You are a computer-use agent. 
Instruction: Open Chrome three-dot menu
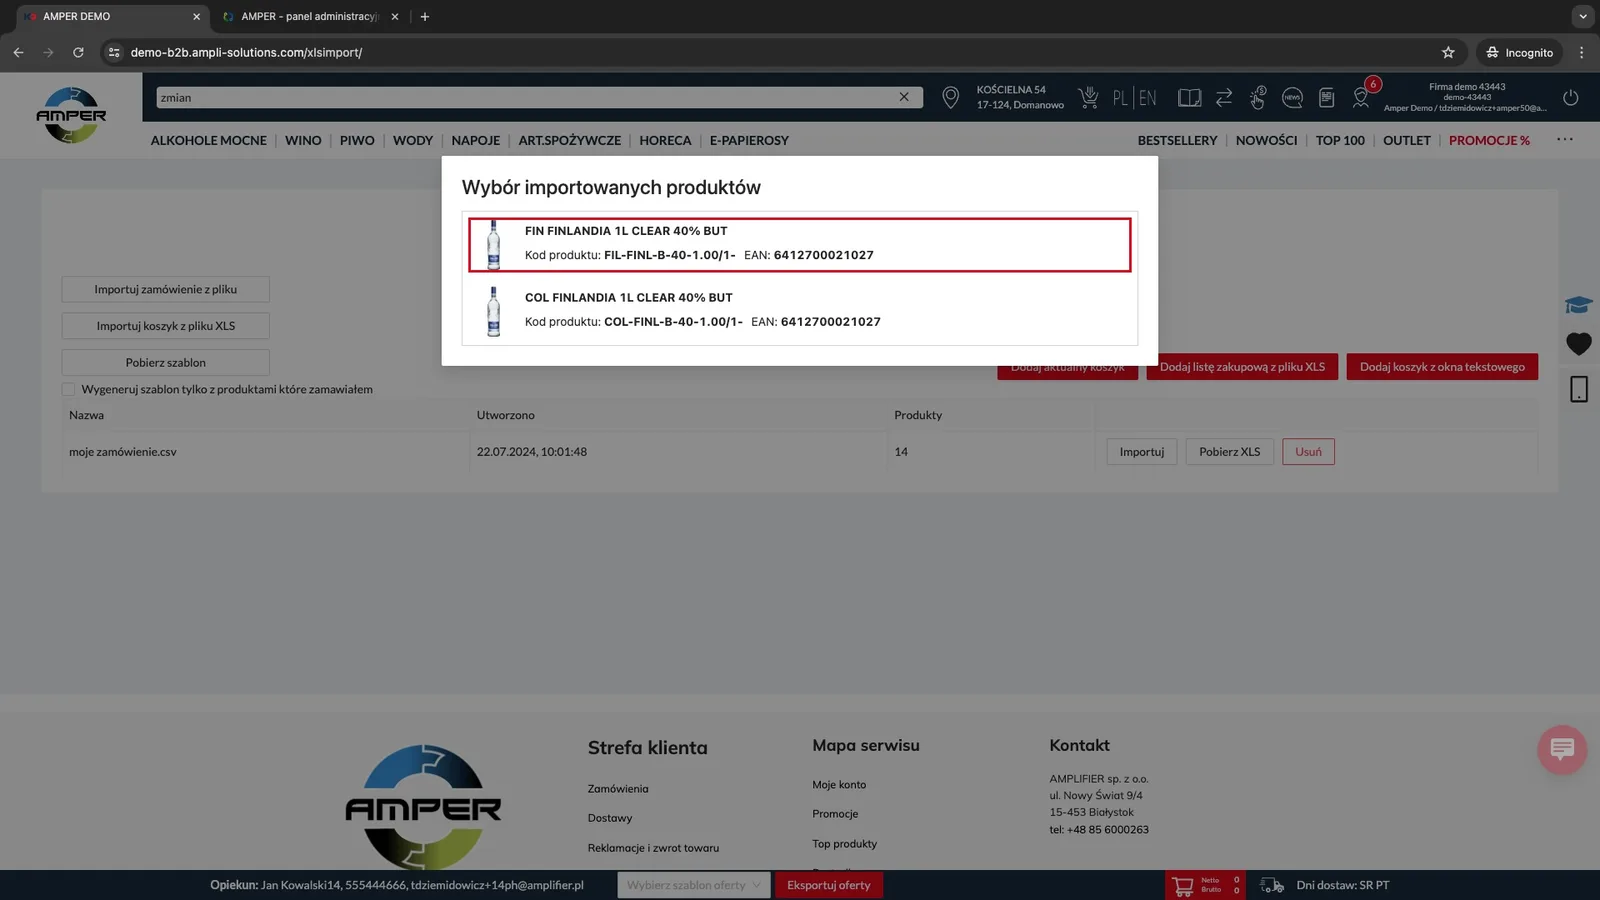1581,52
